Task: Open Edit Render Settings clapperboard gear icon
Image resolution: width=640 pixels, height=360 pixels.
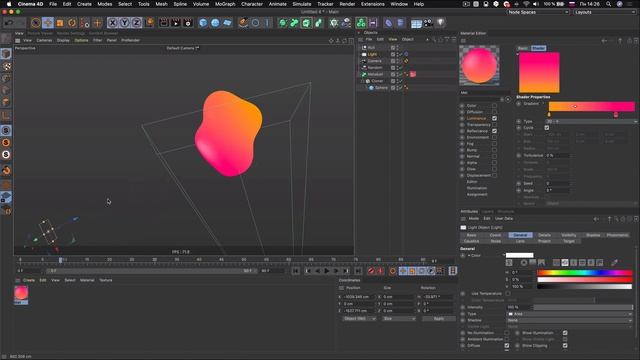Action: point(188,23)
